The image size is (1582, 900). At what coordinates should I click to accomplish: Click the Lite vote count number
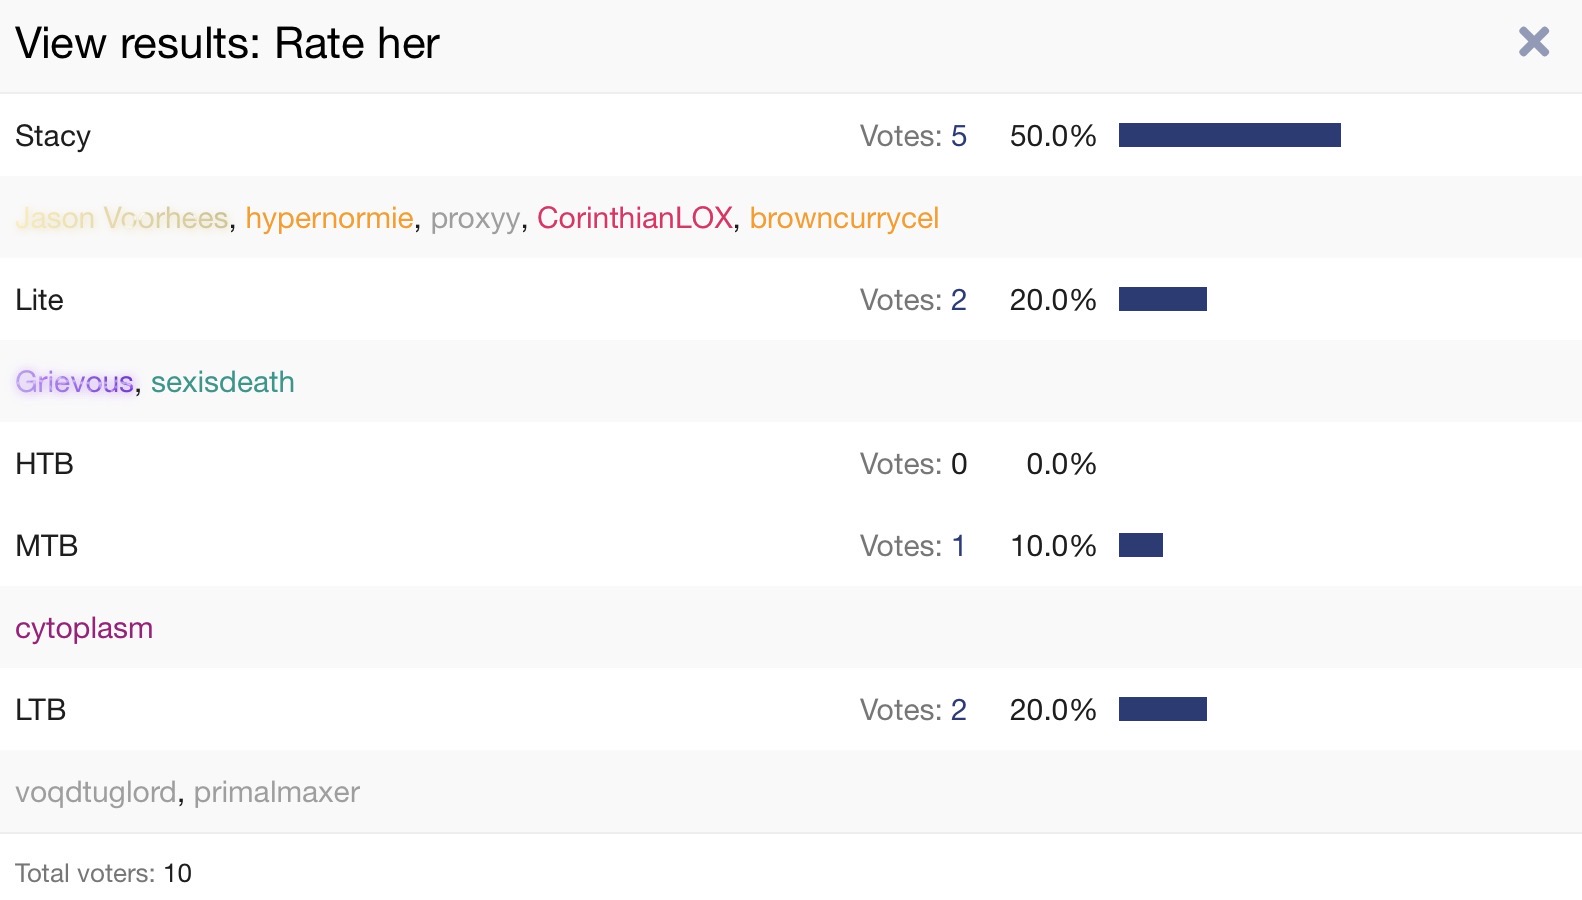point(958,300)
